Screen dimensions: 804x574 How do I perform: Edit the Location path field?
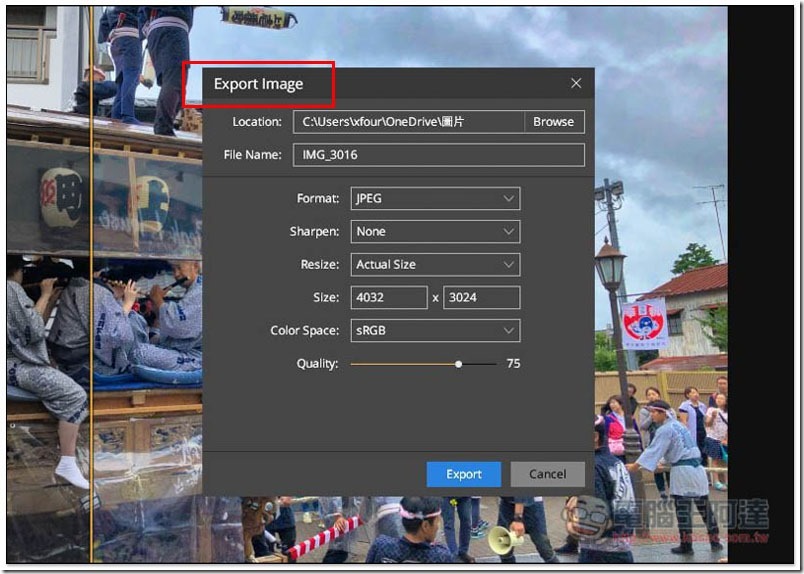click(409, 122)
